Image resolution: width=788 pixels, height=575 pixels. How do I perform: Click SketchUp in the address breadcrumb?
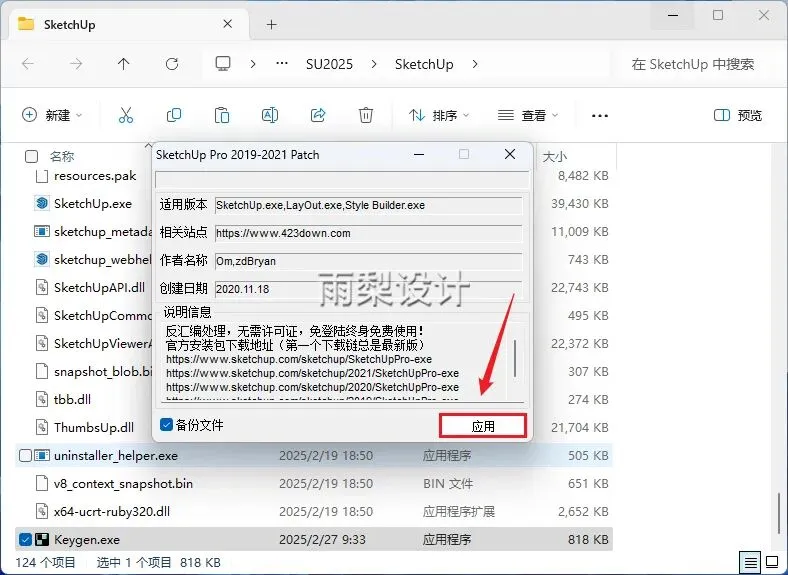tap(424, 64)
